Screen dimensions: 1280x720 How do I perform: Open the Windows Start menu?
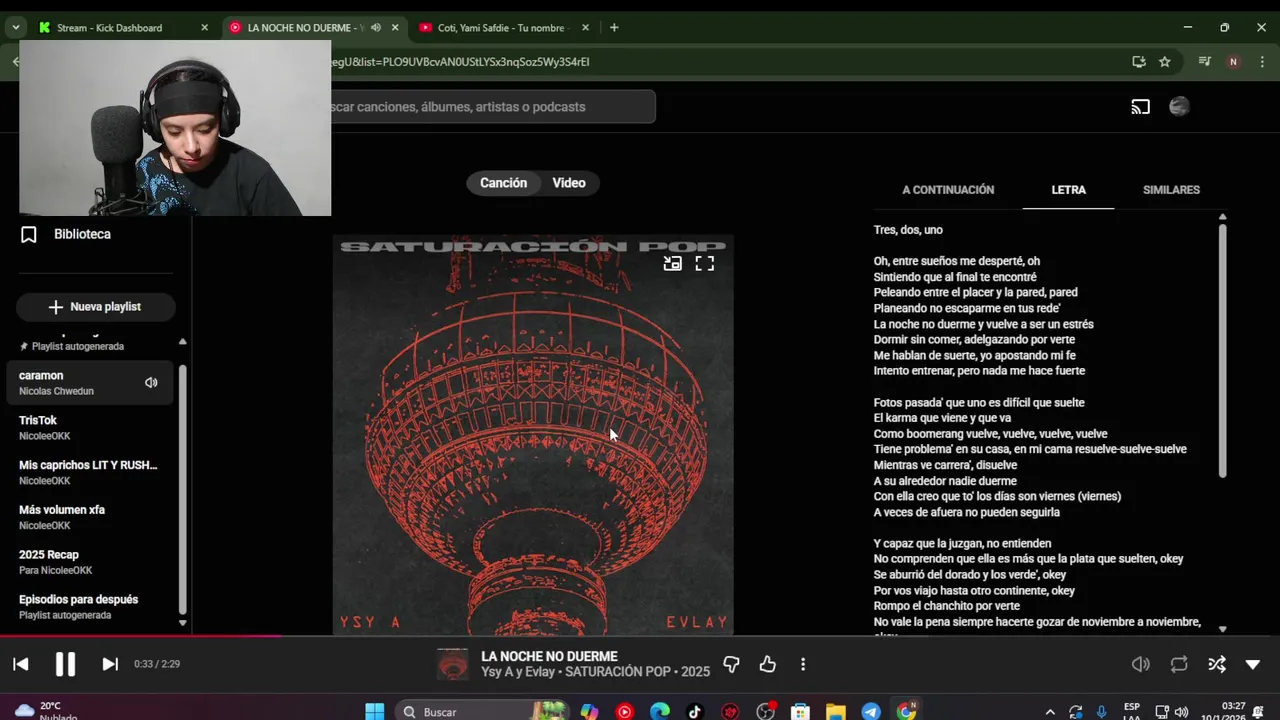(375, 712)
